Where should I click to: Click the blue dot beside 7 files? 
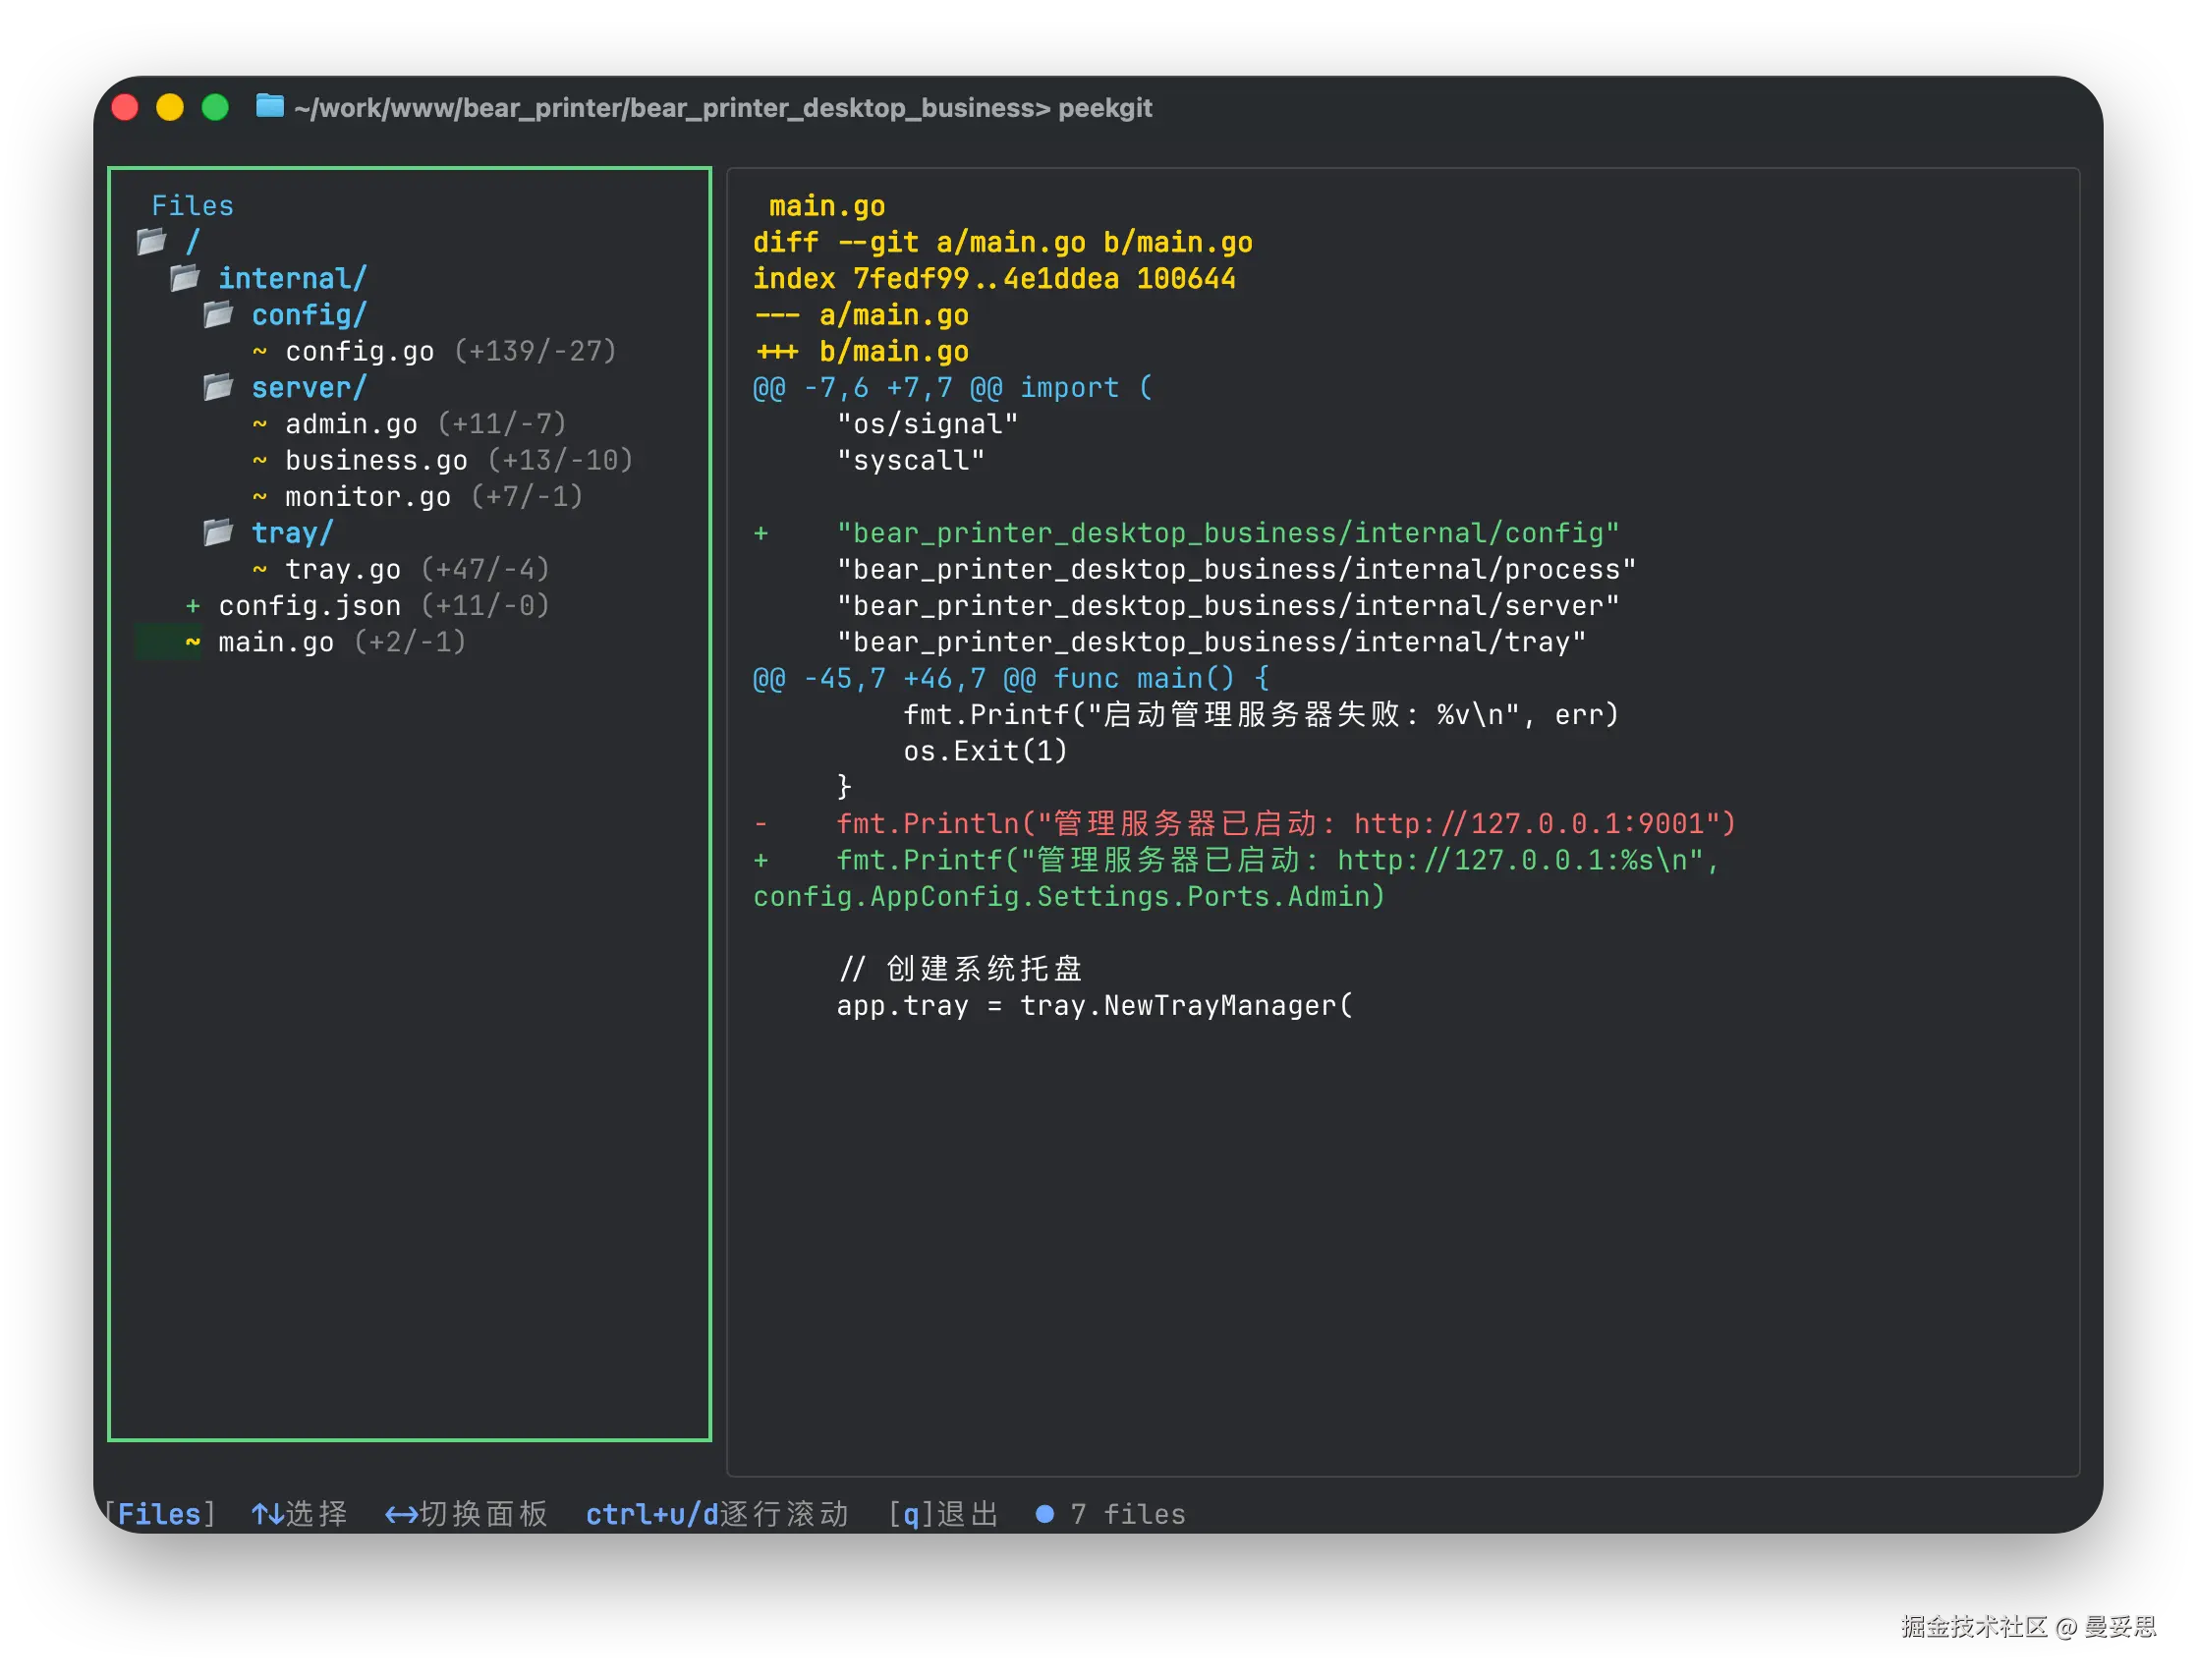(x=1044, y=1513)
